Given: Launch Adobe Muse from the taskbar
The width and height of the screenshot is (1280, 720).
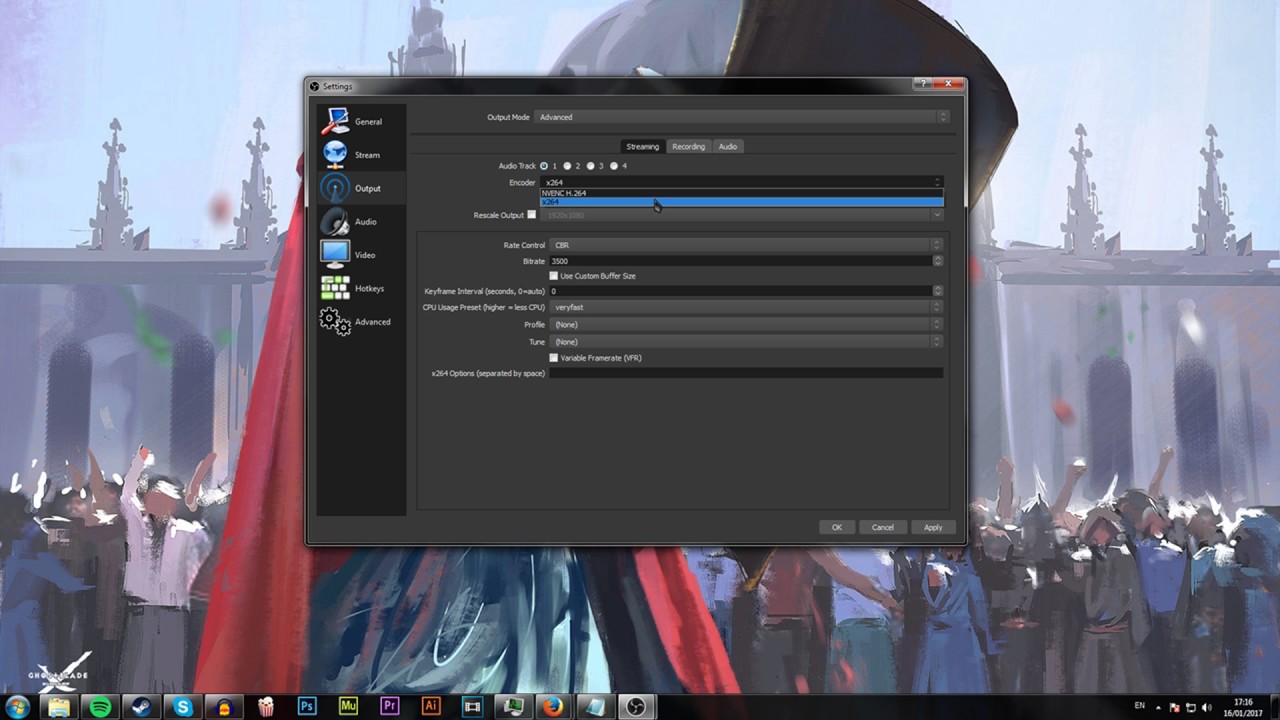Looking at the screenshot, I should [348, 706].
